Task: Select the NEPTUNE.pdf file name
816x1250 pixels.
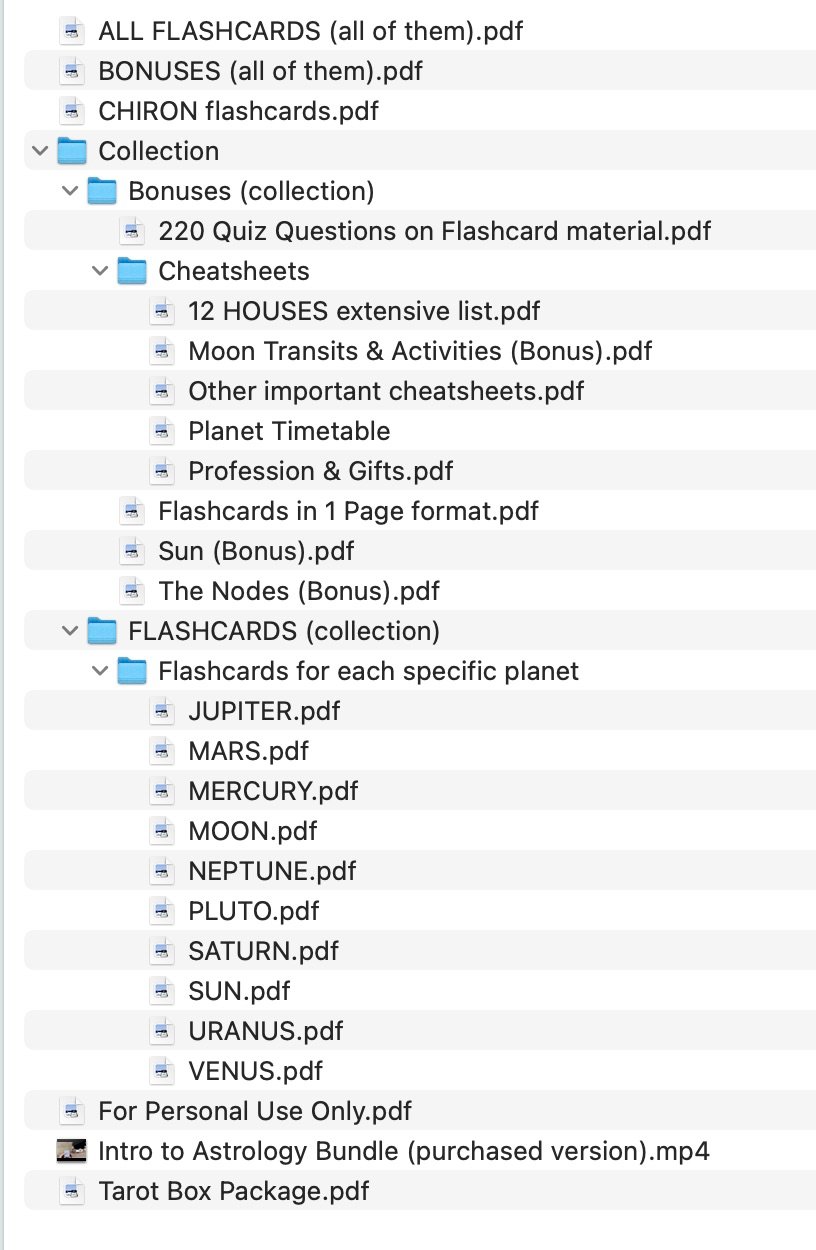Action: pos(272,871)
